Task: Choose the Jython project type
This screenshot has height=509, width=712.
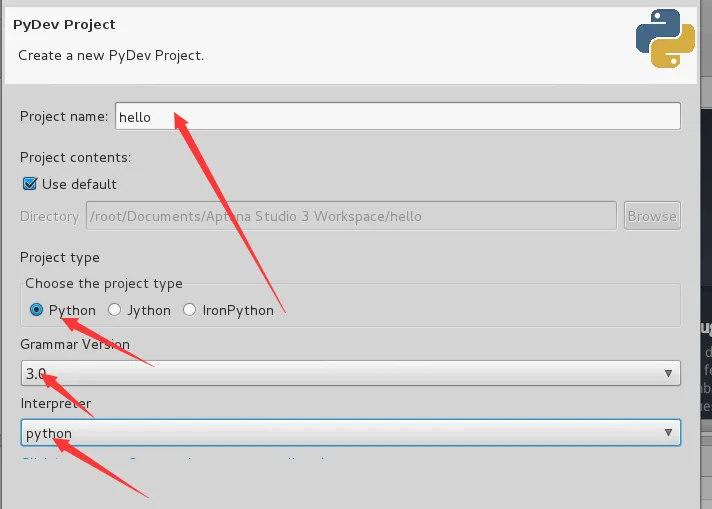Action: pyautogui.click(x=115, y=310)
